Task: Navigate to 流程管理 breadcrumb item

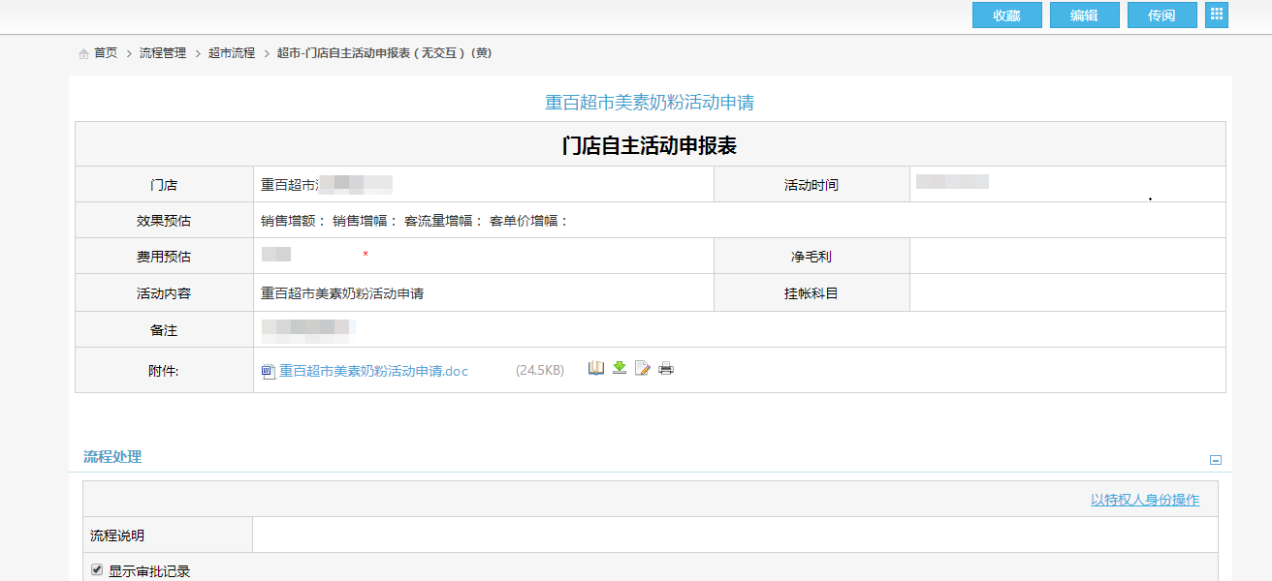Action: [162, 53]
